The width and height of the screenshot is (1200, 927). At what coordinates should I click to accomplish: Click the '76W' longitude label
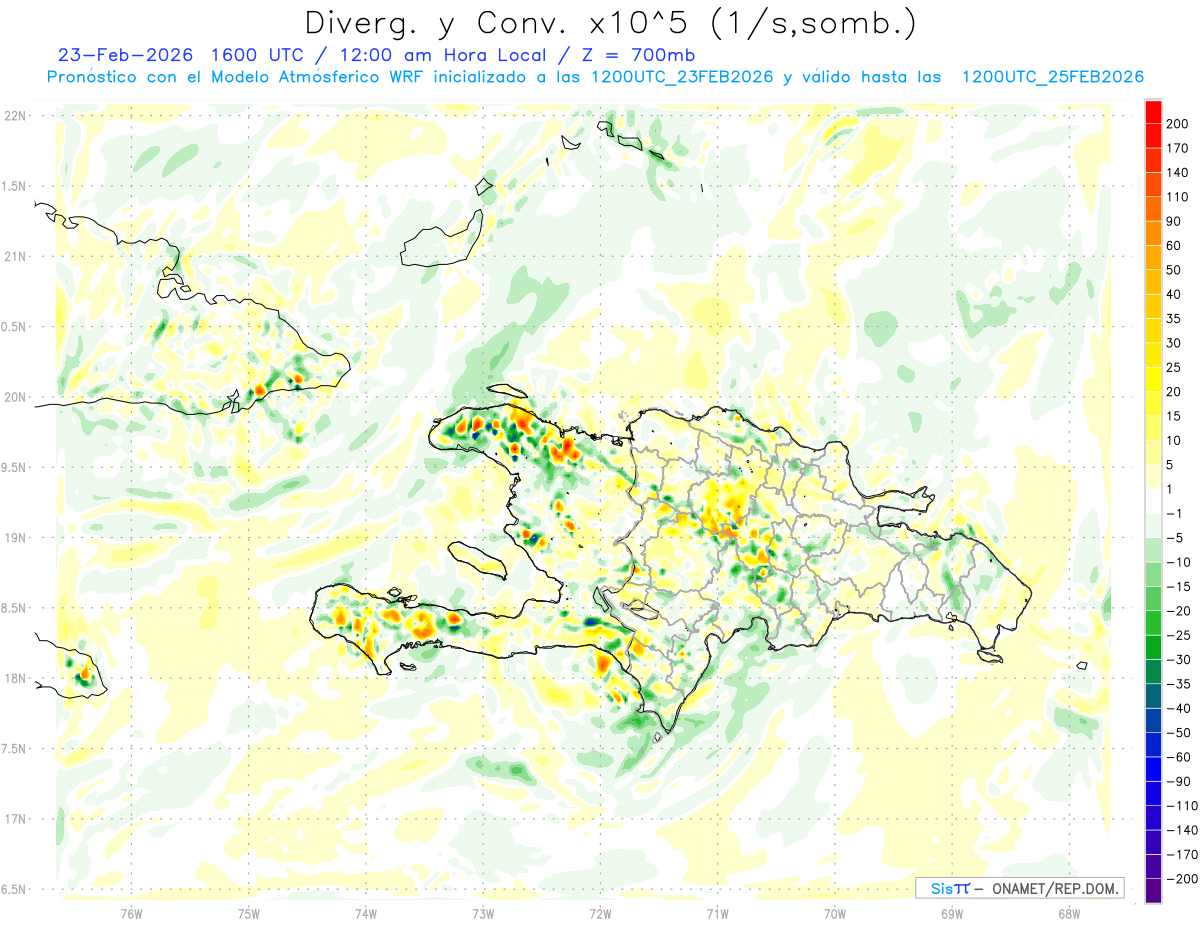131,913
